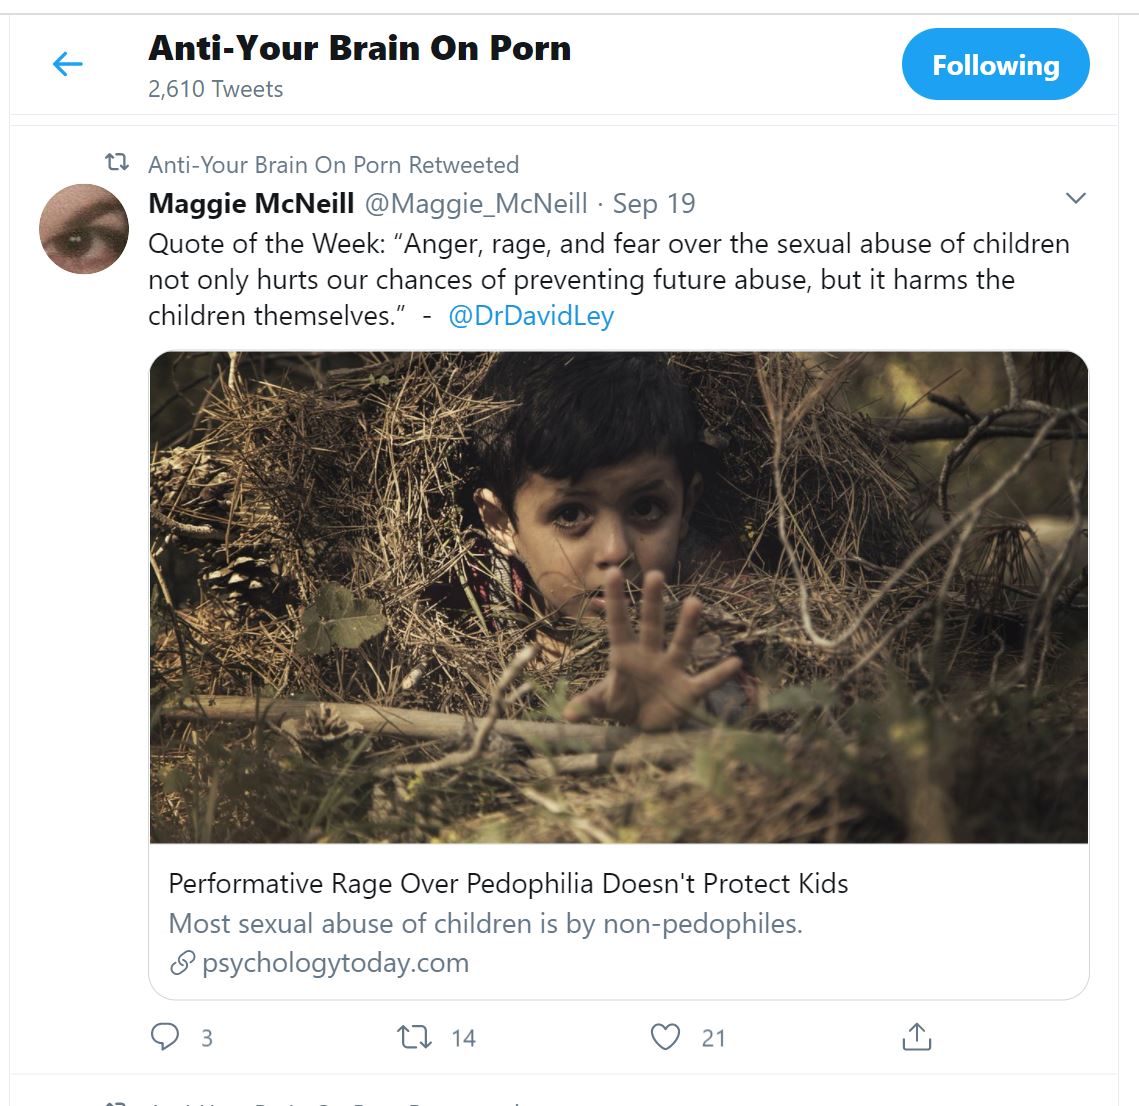1139x1106 pixels.
Task: Open the article preview image of the boy
Action: (618, 596)
